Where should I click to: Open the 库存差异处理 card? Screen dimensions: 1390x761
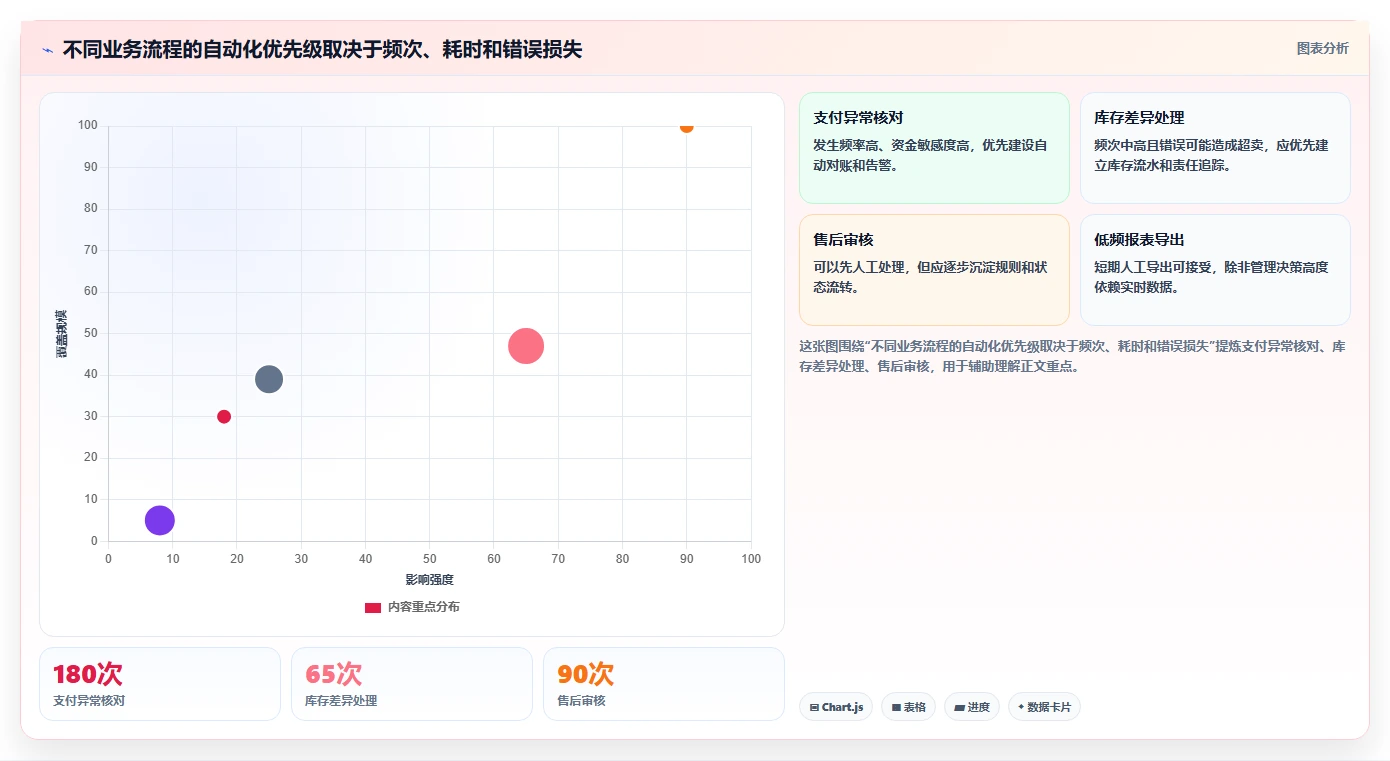pos(1215,148)
